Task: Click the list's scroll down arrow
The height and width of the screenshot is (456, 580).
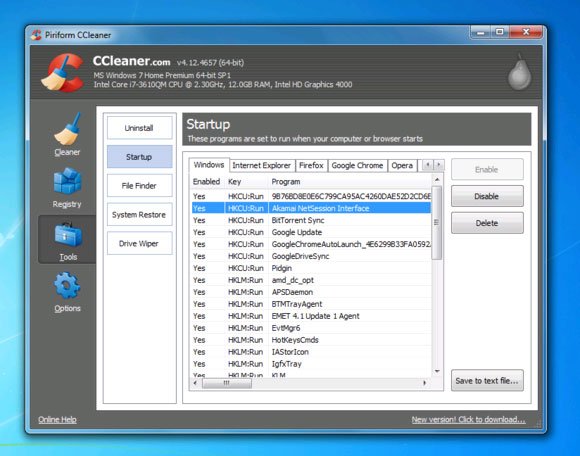Action: pyautogui.click(x=437, y=371)
